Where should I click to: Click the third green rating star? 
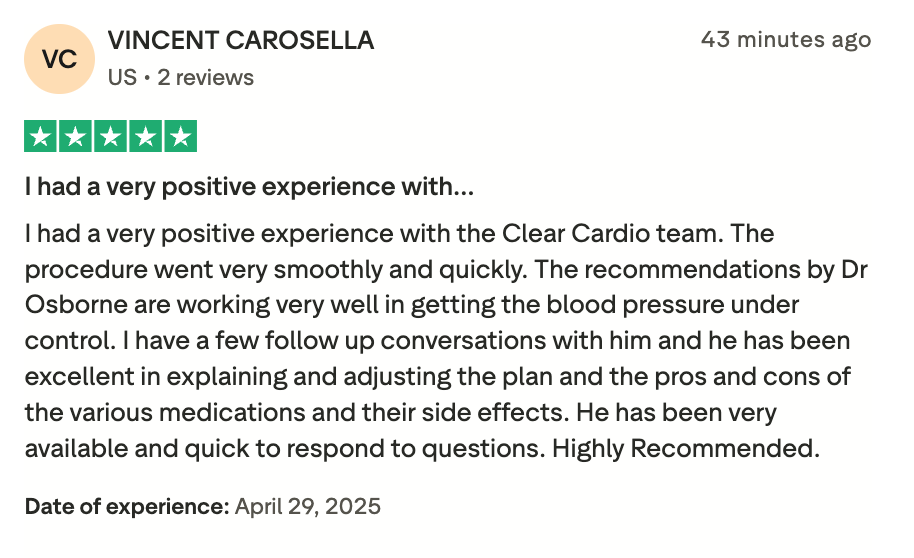point(110,136)
